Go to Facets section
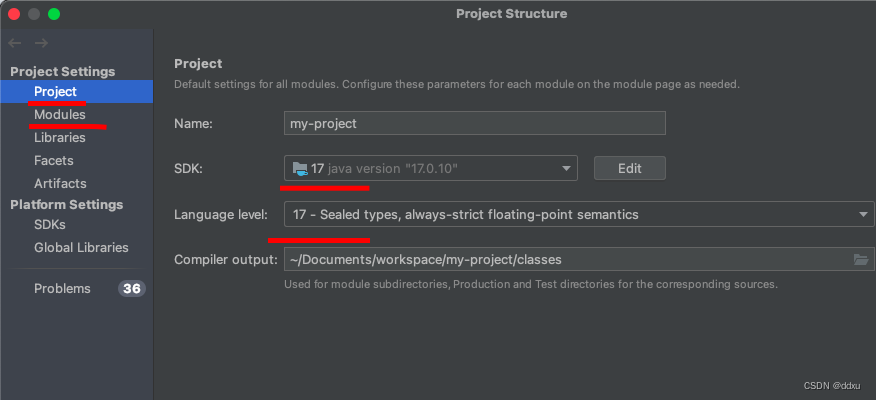876x400 pixels. tap(54, 160)
